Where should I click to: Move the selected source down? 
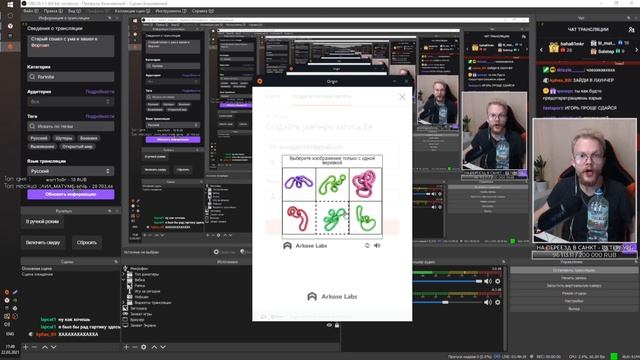(163, 347)
